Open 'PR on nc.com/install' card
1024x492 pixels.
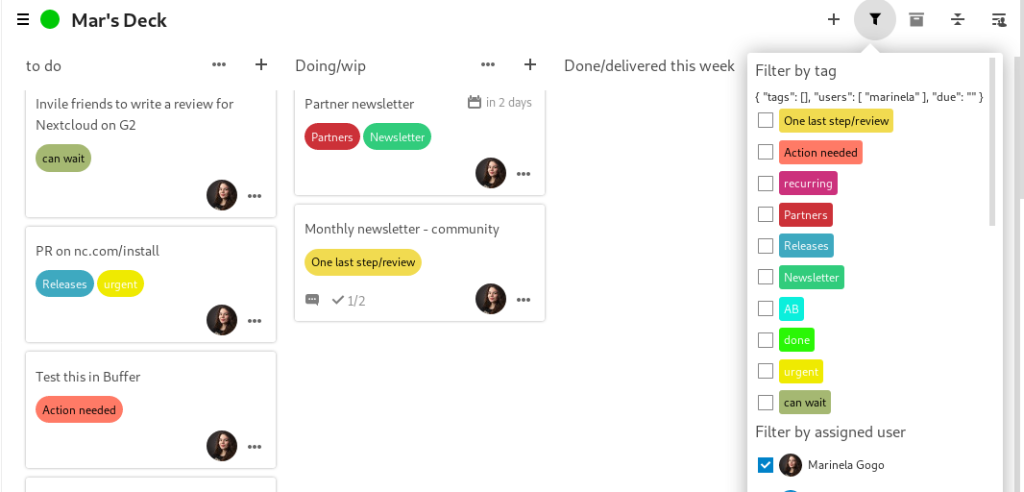pyautogui.click(x=97, y=251)
